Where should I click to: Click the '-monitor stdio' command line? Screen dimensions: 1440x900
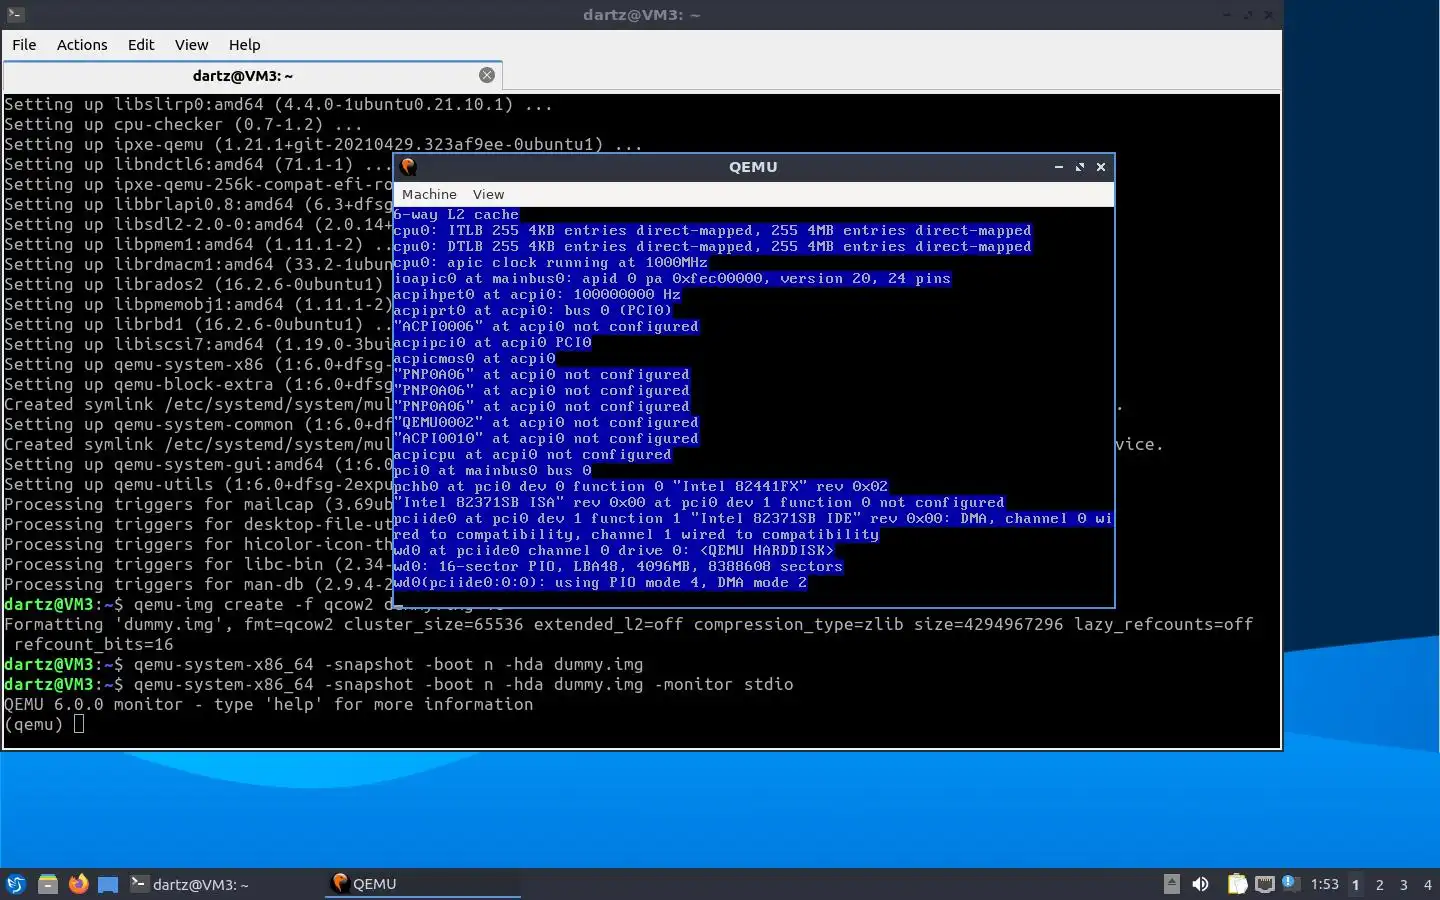[x=398, y=684]
